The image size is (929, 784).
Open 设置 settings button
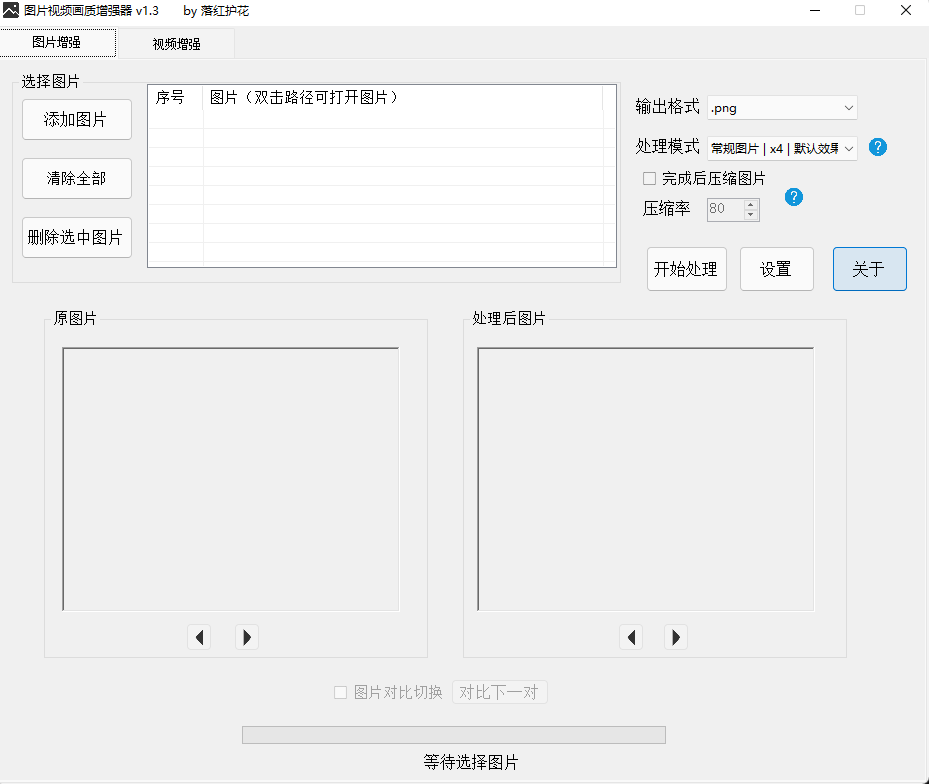[x=776, y=269]
